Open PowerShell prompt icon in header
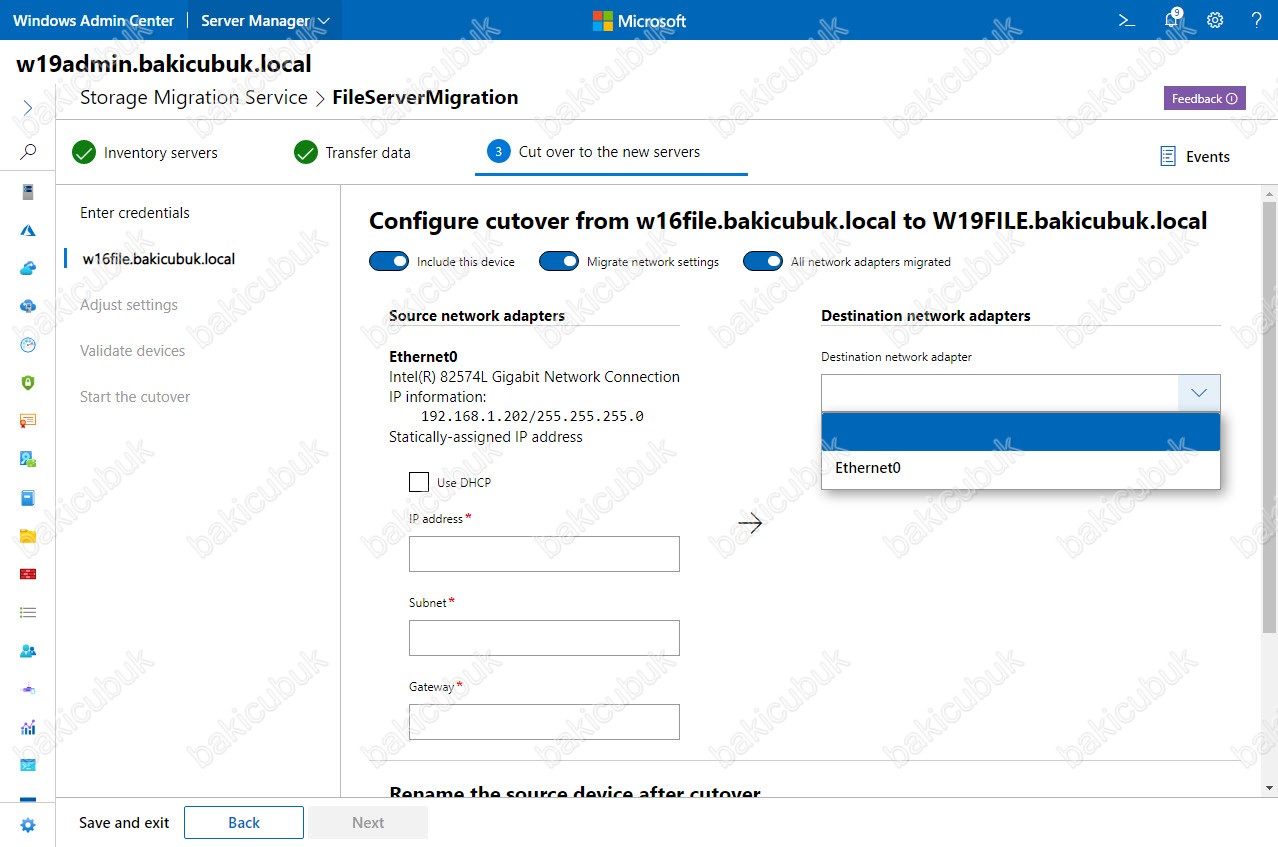The image size is (1278, 847). pyautogui.click(x=1127, y=20)
